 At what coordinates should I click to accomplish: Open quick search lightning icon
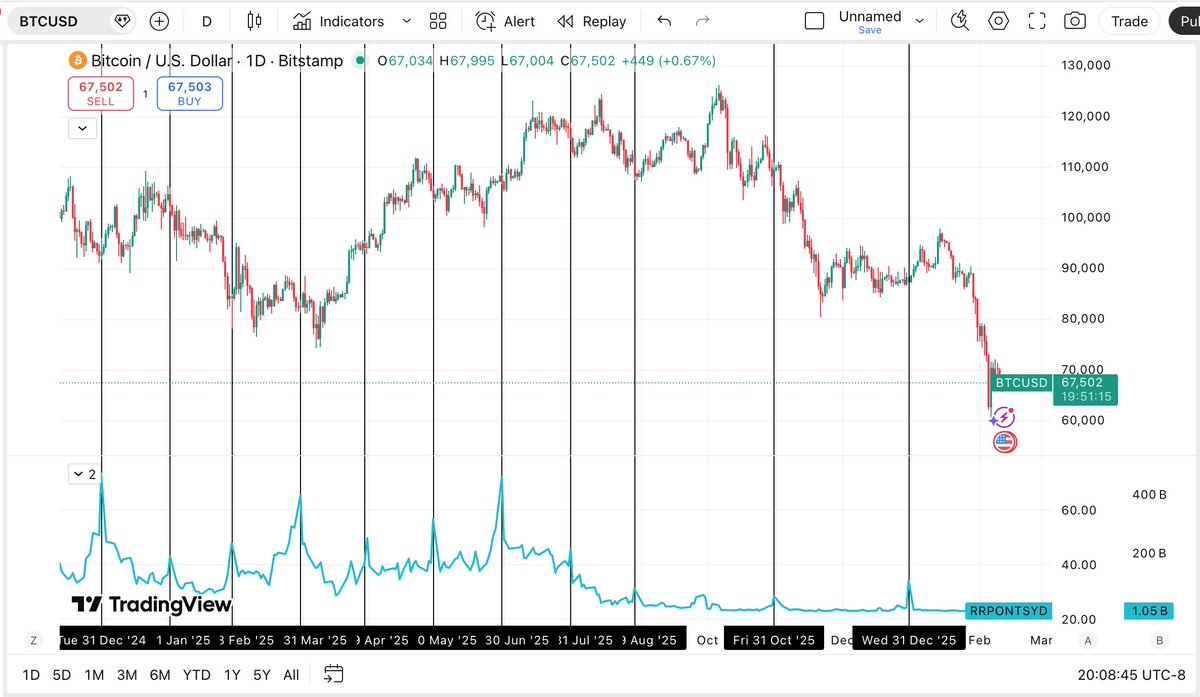pyautogui.click(x=960, y=21)
